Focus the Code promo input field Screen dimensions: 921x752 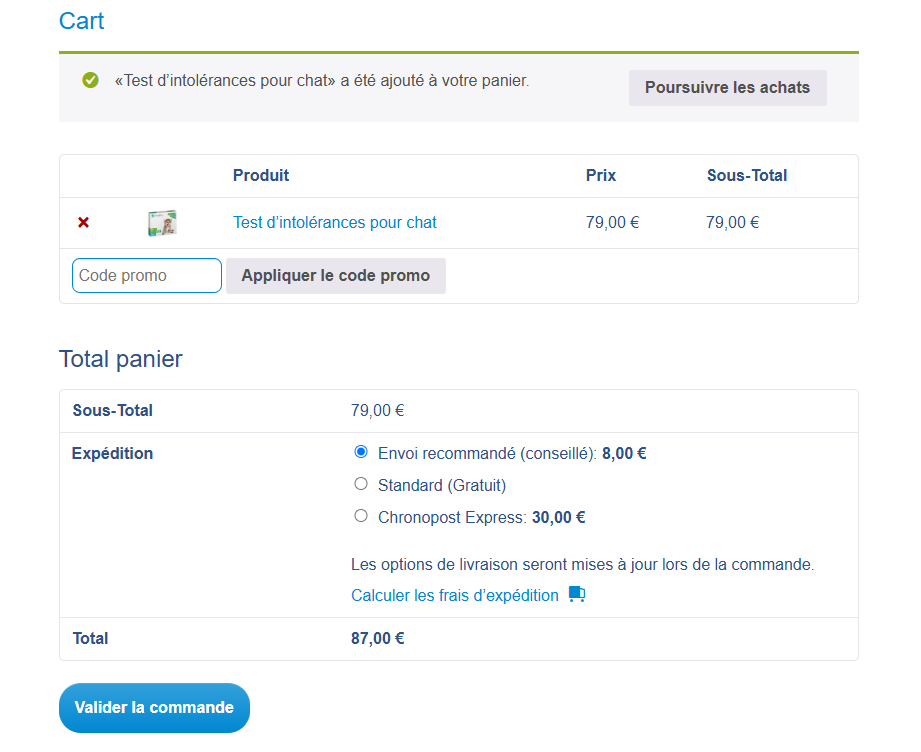(x=147, y=276)
